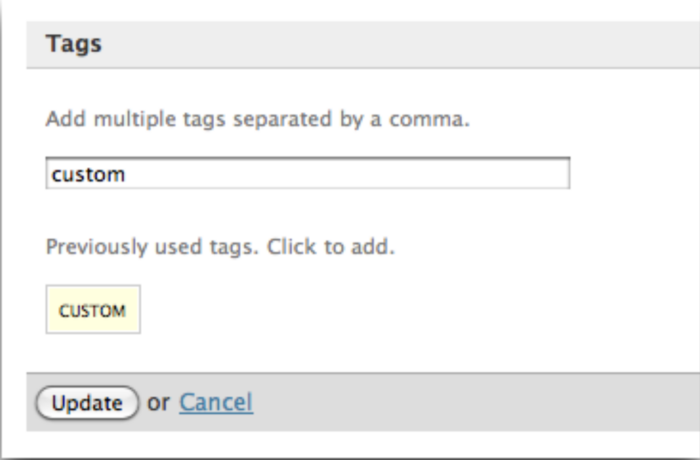Image resolution: width=700 pixels, height=460 pixels.
Task: Save tag changes with Update
Action: (87, 403)
